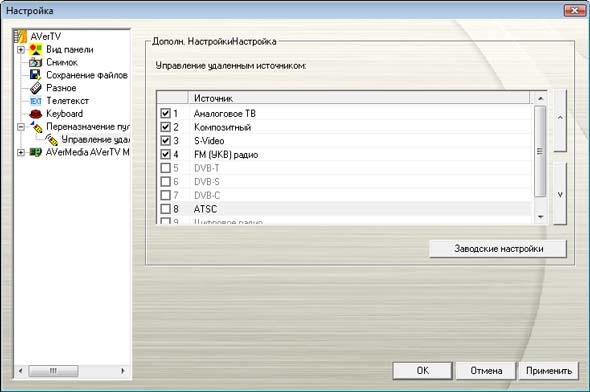Move selected source up with ^ button
The width and height of the screenshot is (590, 392).
pyautogui.click(x=560, y=120)
